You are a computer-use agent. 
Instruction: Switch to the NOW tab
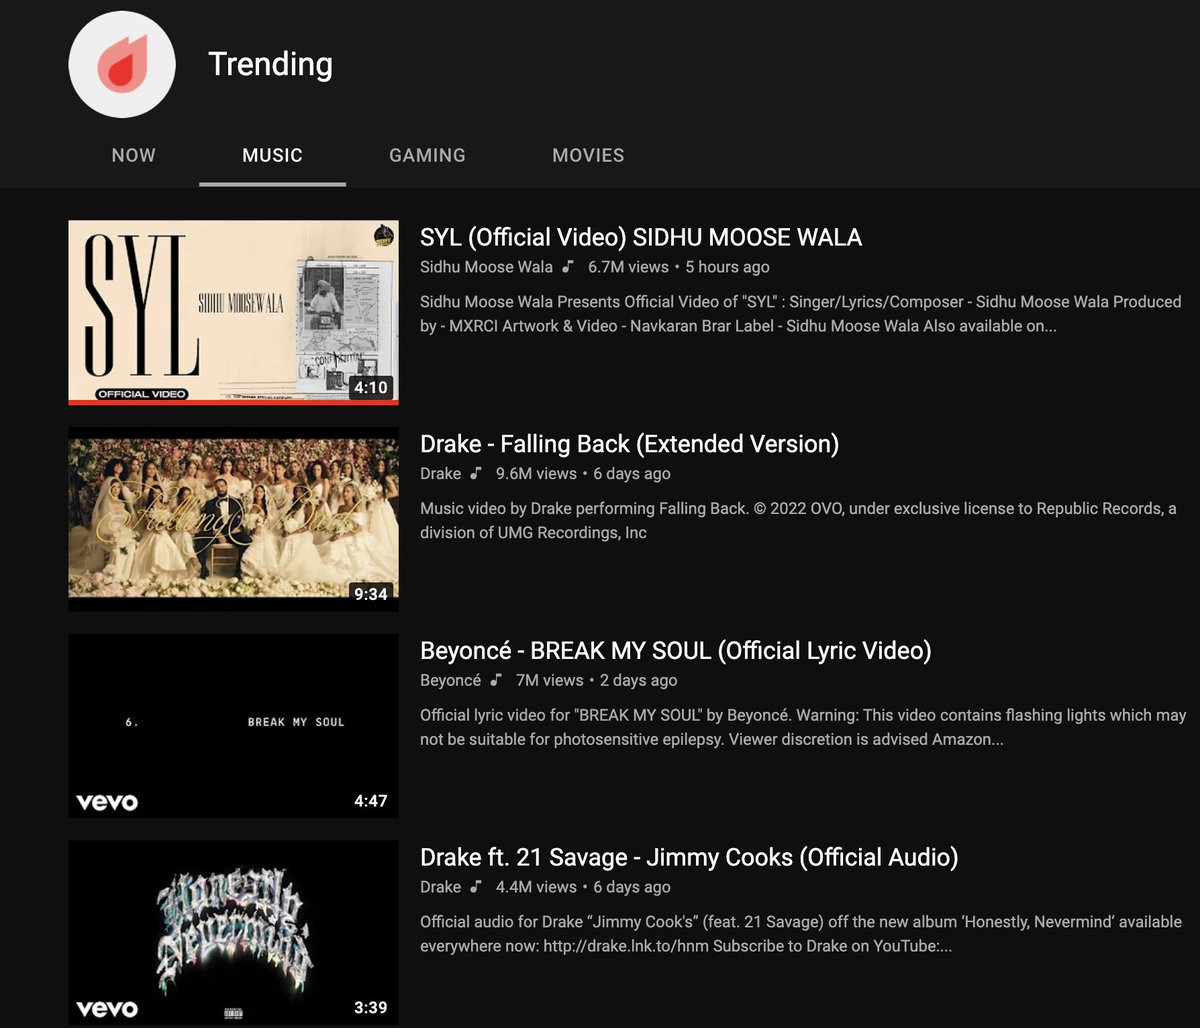134,155
